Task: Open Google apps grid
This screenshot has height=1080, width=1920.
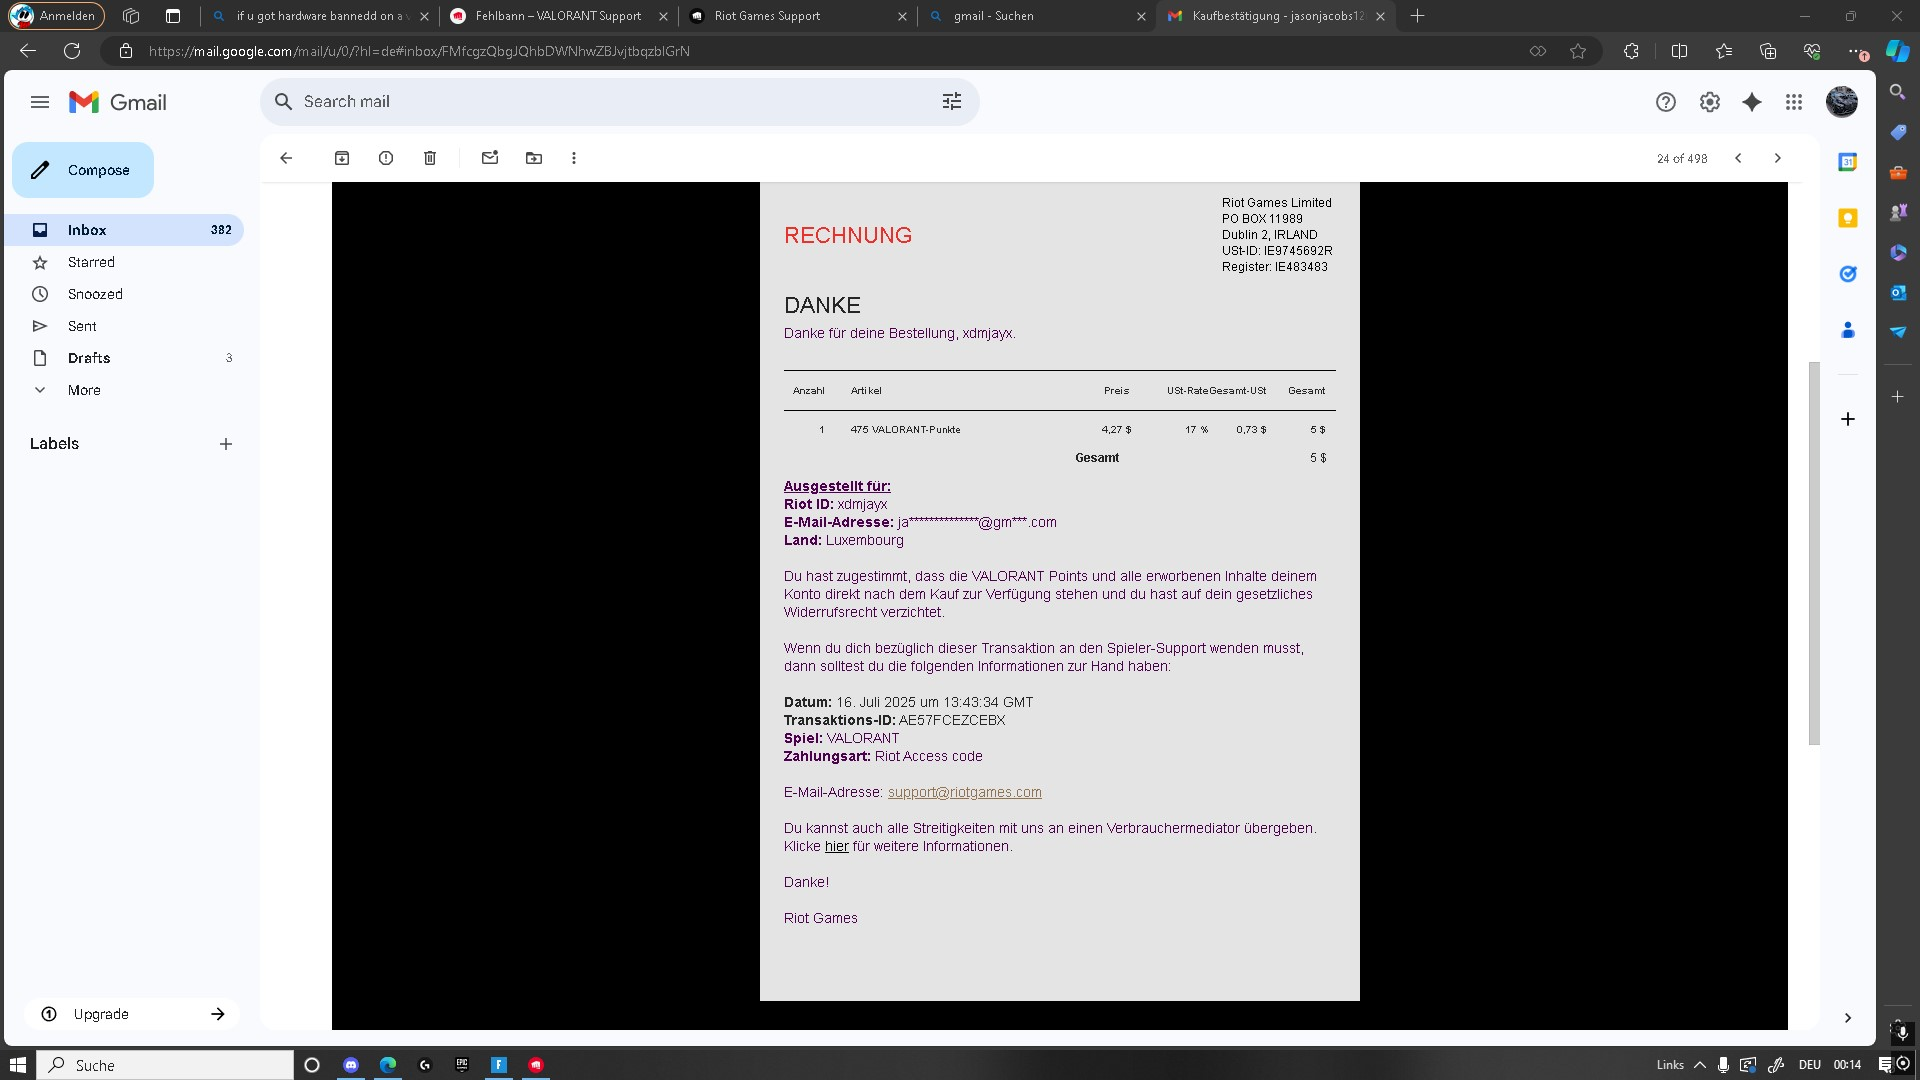Action: [x=1794, y=102]
